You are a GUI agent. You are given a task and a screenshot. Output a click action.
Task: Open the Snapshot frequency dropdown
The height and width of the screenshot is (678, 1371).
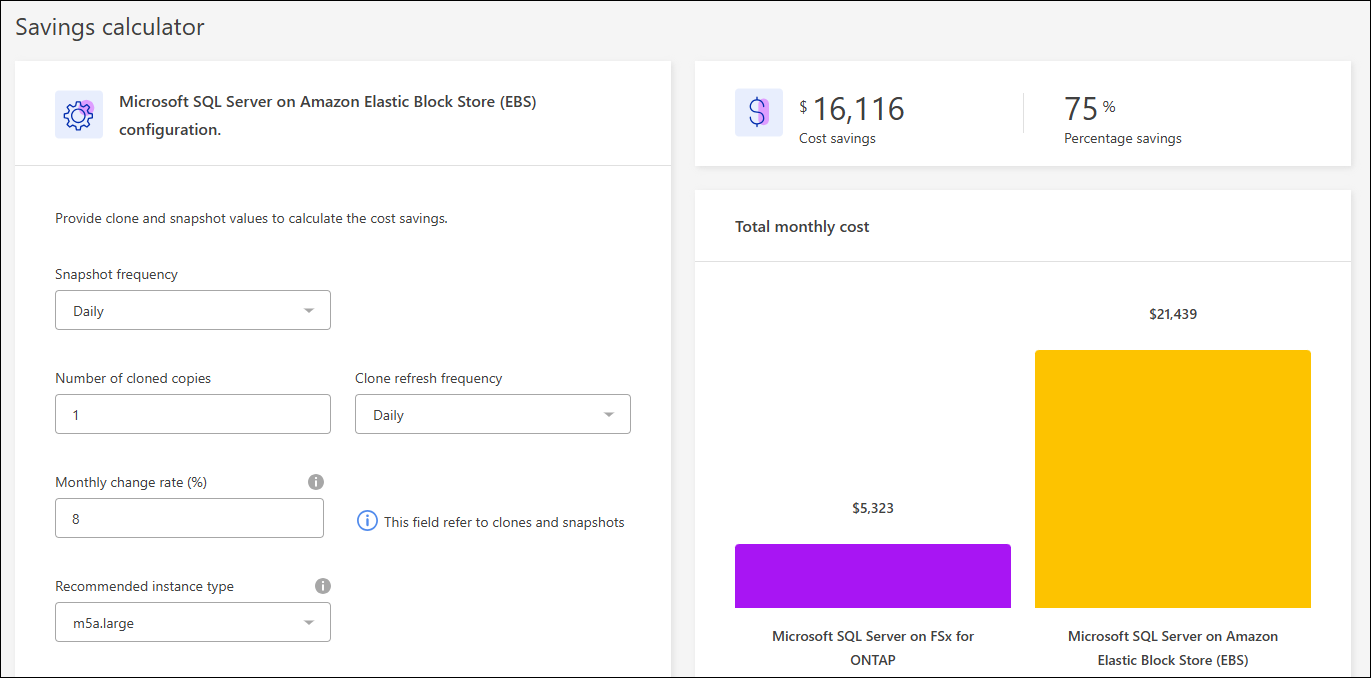193,311
